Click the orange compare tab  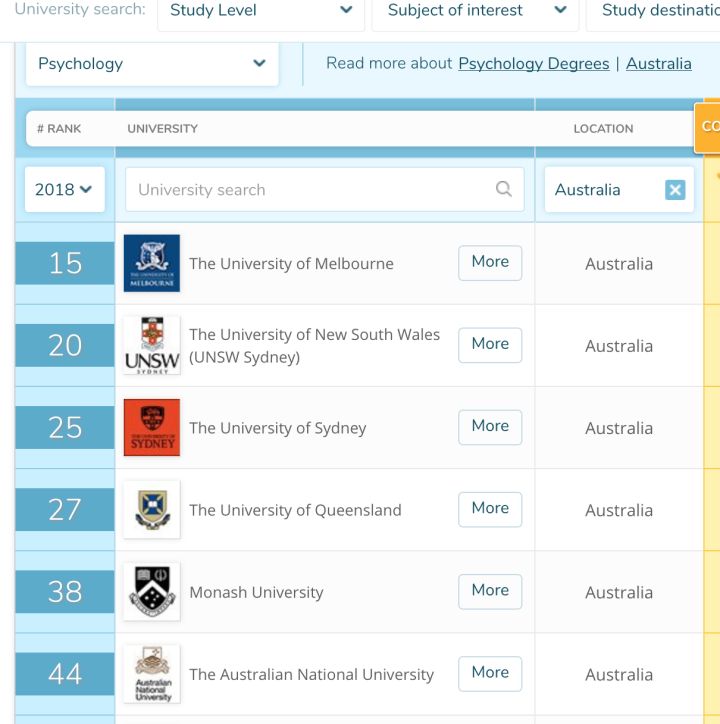tap(708, 127)
